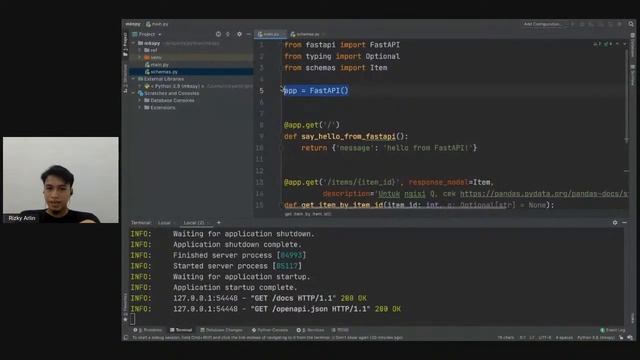Hide the terminal panel via minus icon
Image resolution: width=640 pixels, height=360 pixels.
624,222
